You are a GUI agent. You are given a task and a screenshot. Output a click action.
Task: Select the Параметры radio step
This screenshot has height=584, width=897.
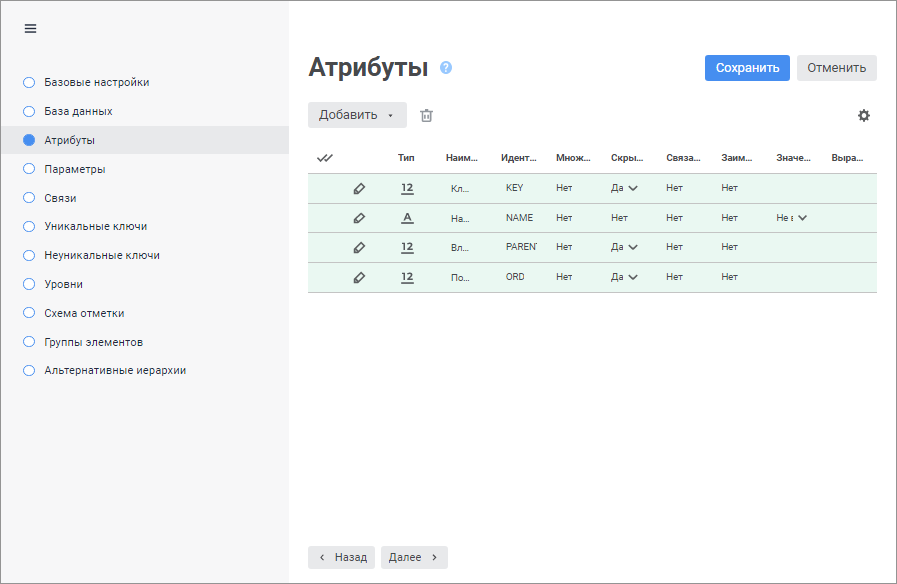[x=29, y=169]
